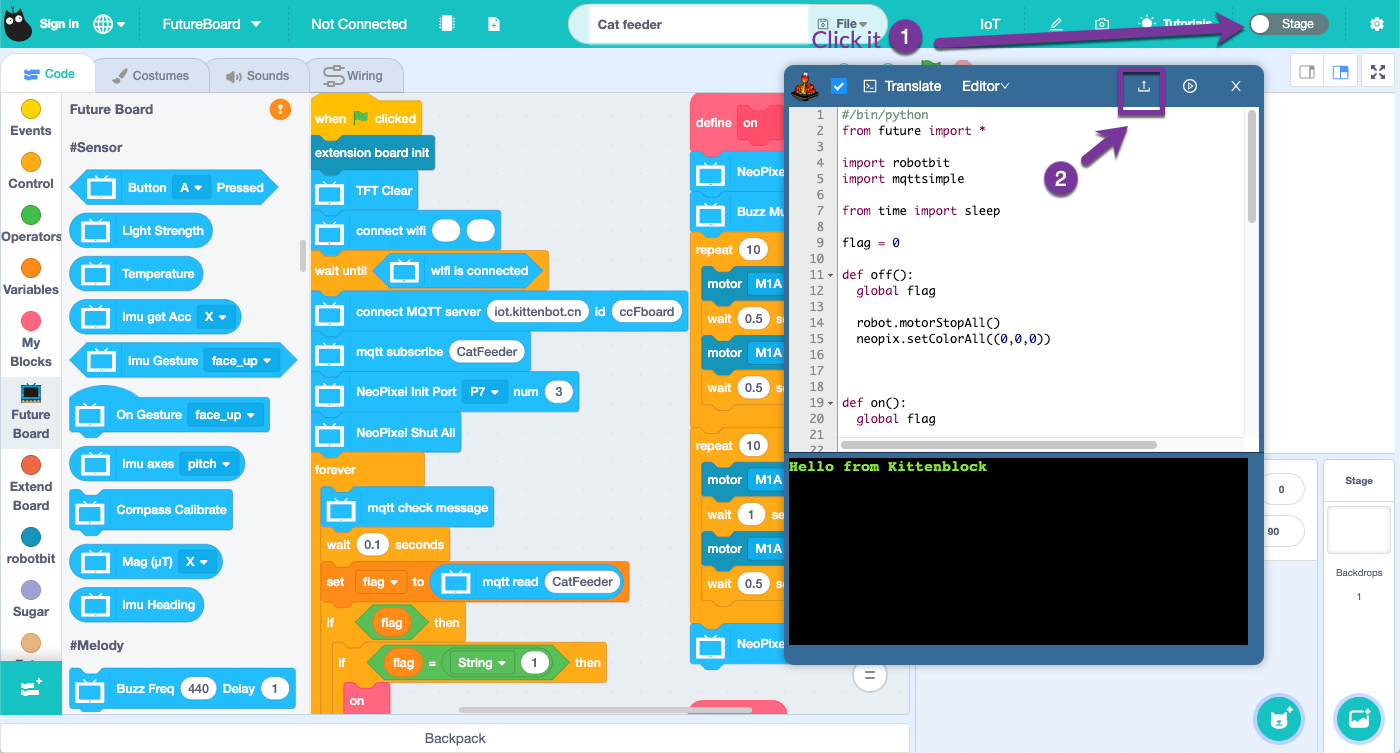The image size is (1400, 753).
Task: Run the code with the play icon
Action: pyautogui.click(x=1190, y=86)
